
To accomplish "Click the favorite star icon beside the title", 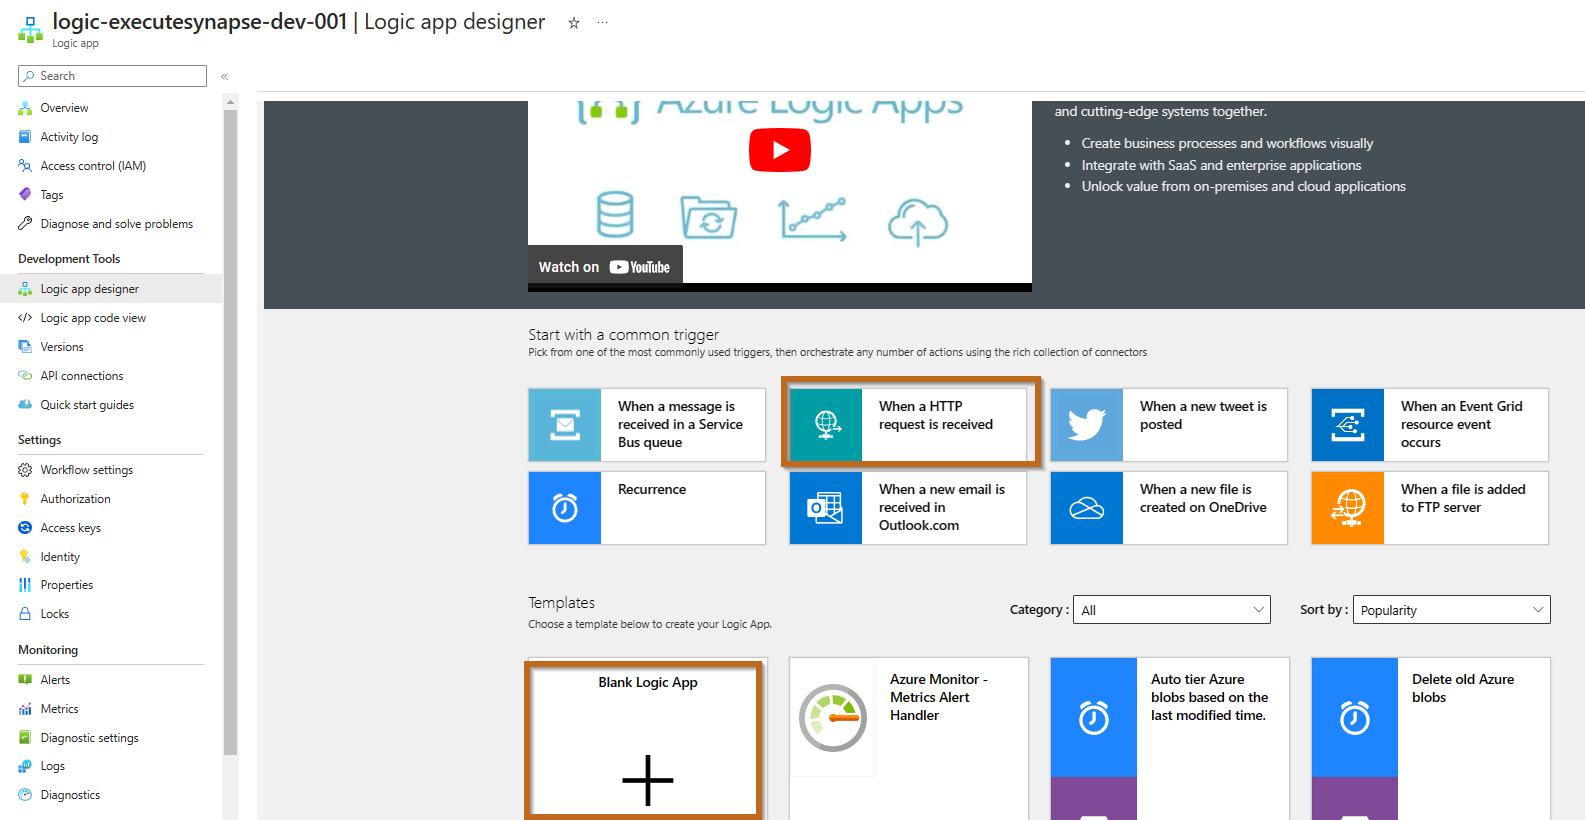I will pyautogui.click(x=574, y=23).
